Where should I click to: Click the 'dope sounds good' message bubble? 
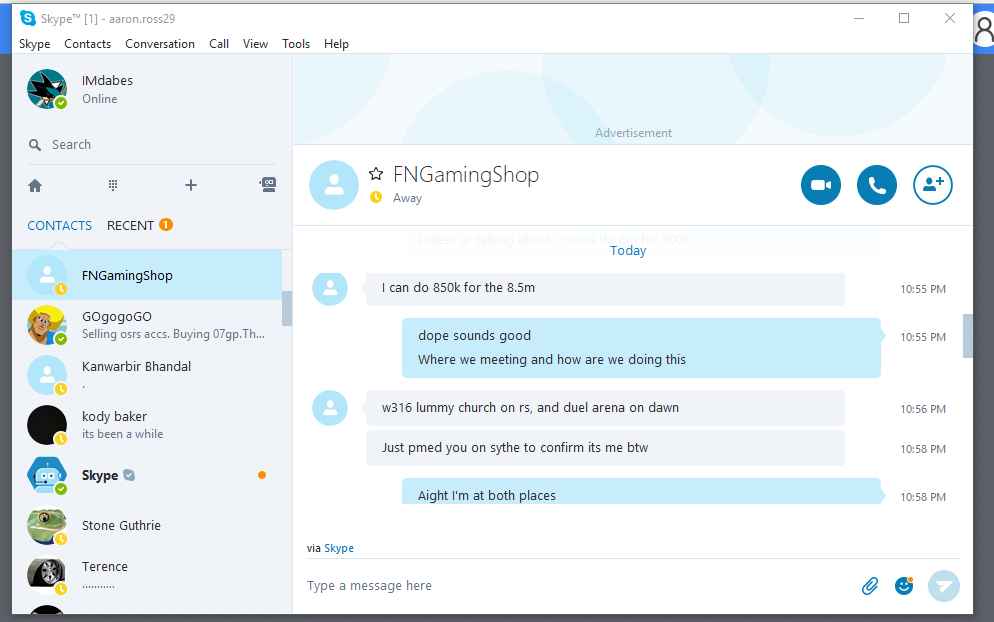[x=641, y=347]
